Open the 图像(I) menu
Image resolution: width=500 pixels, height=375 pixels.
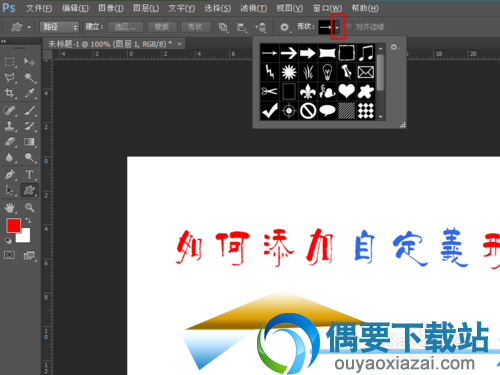click(x=111, y=8)
